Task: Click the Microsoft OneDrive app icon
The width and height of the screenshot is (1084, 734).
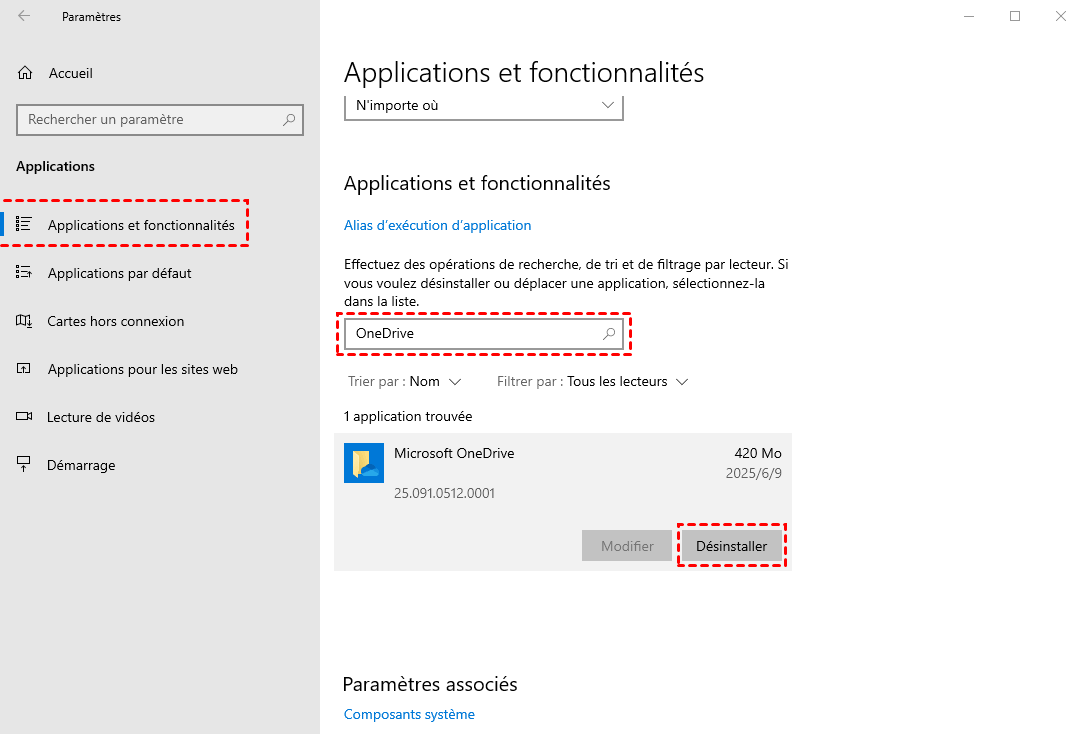Action: pyautogui.click(x=364, y=463)
